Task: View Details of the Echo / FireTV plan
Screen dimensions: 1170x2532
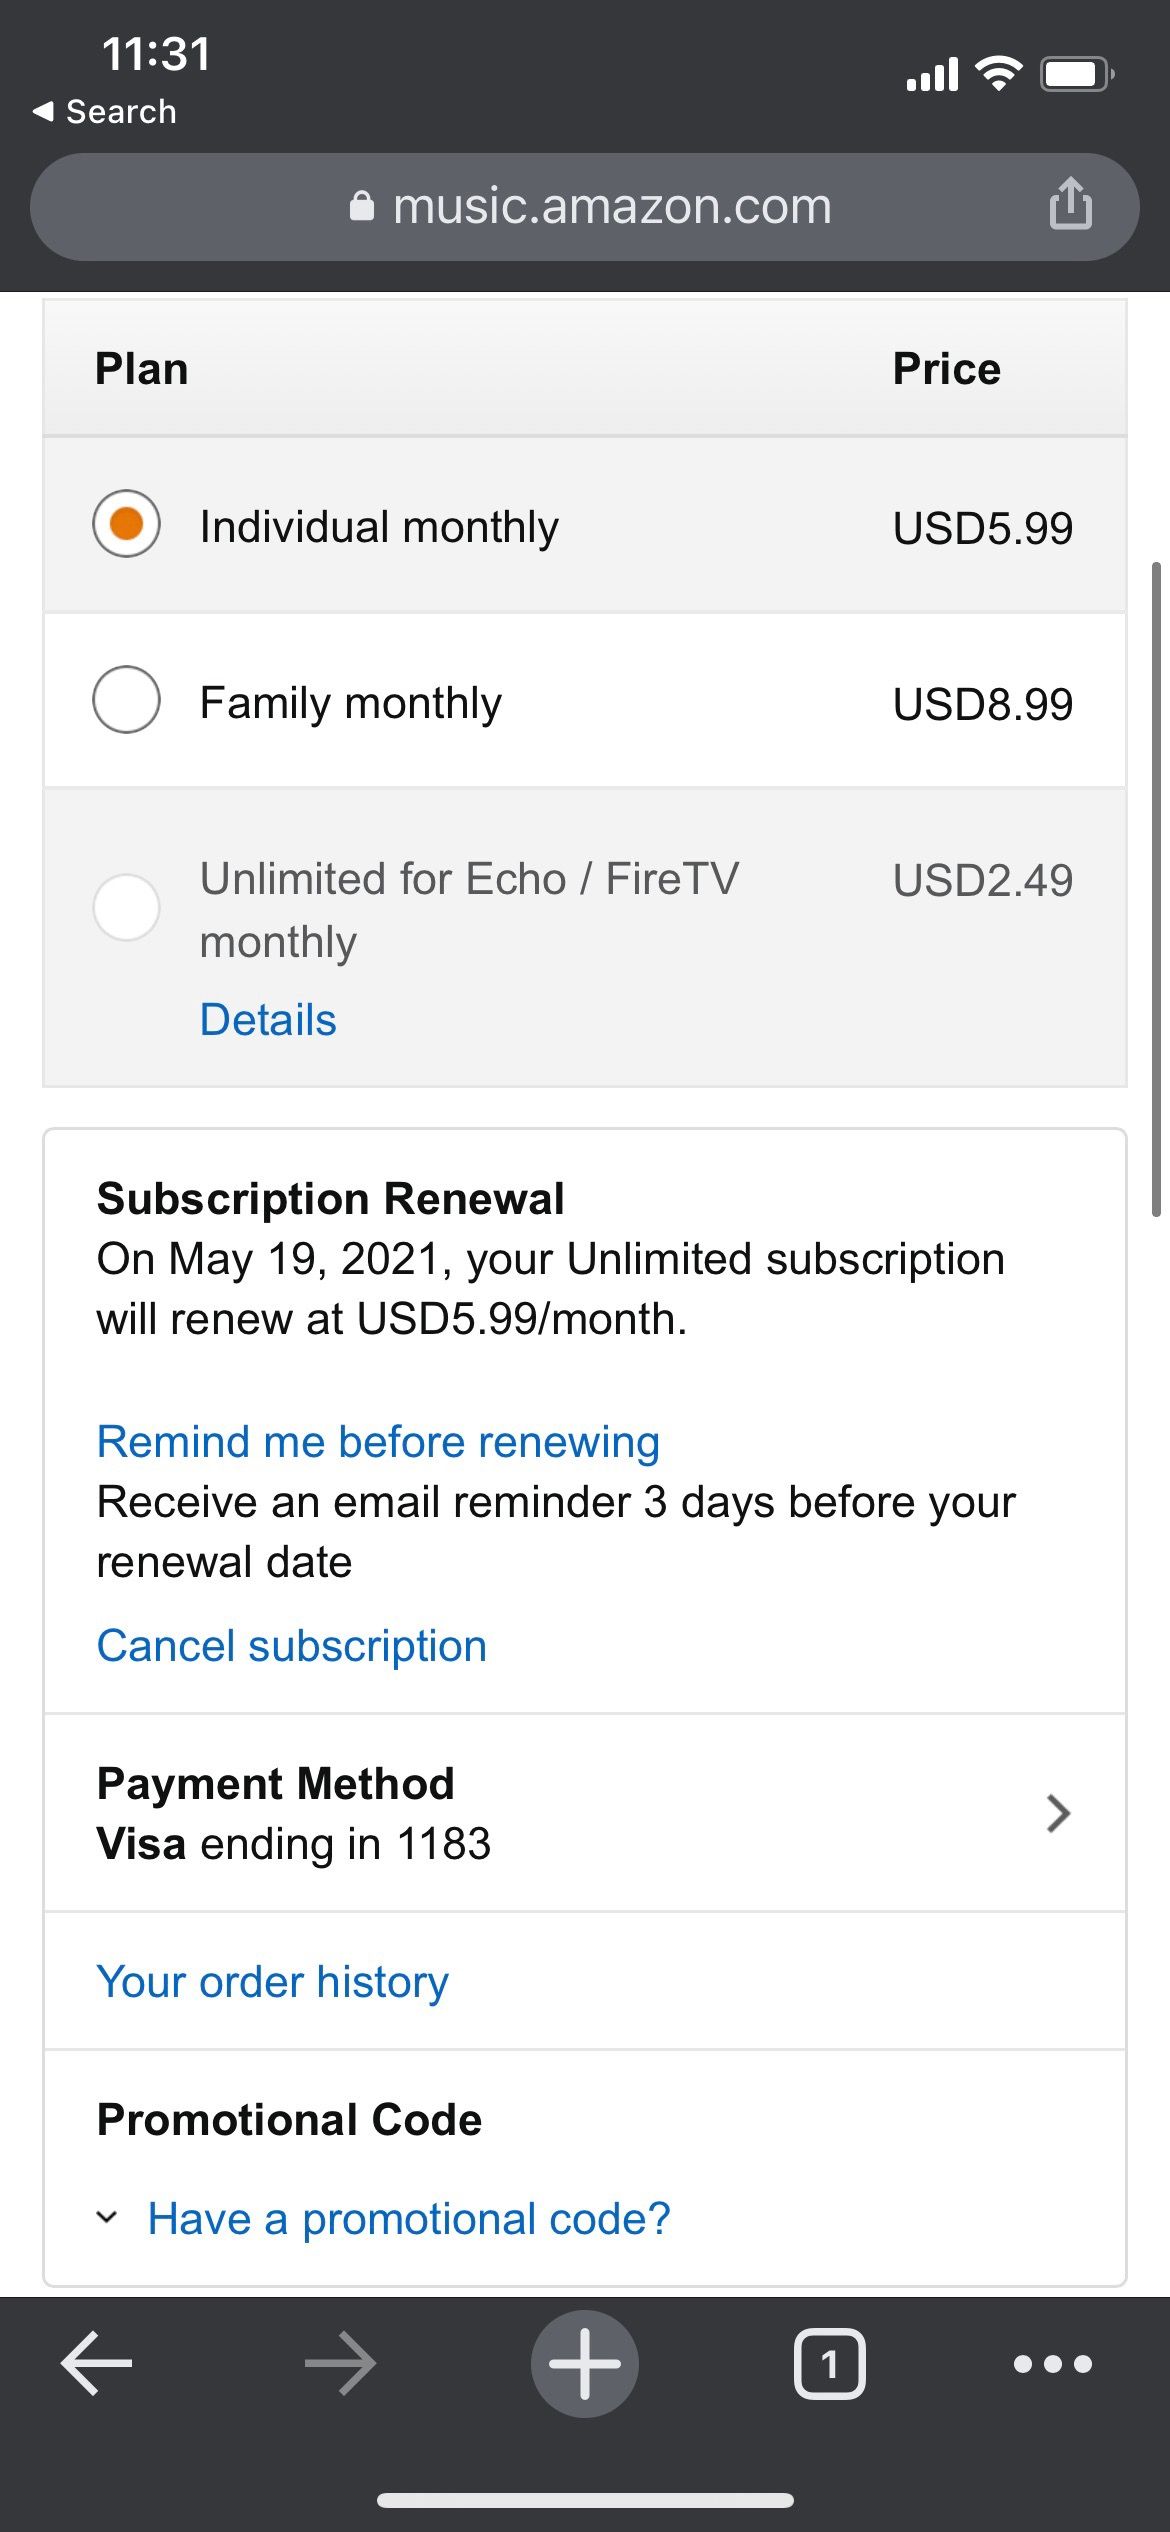Action: 266,1018
